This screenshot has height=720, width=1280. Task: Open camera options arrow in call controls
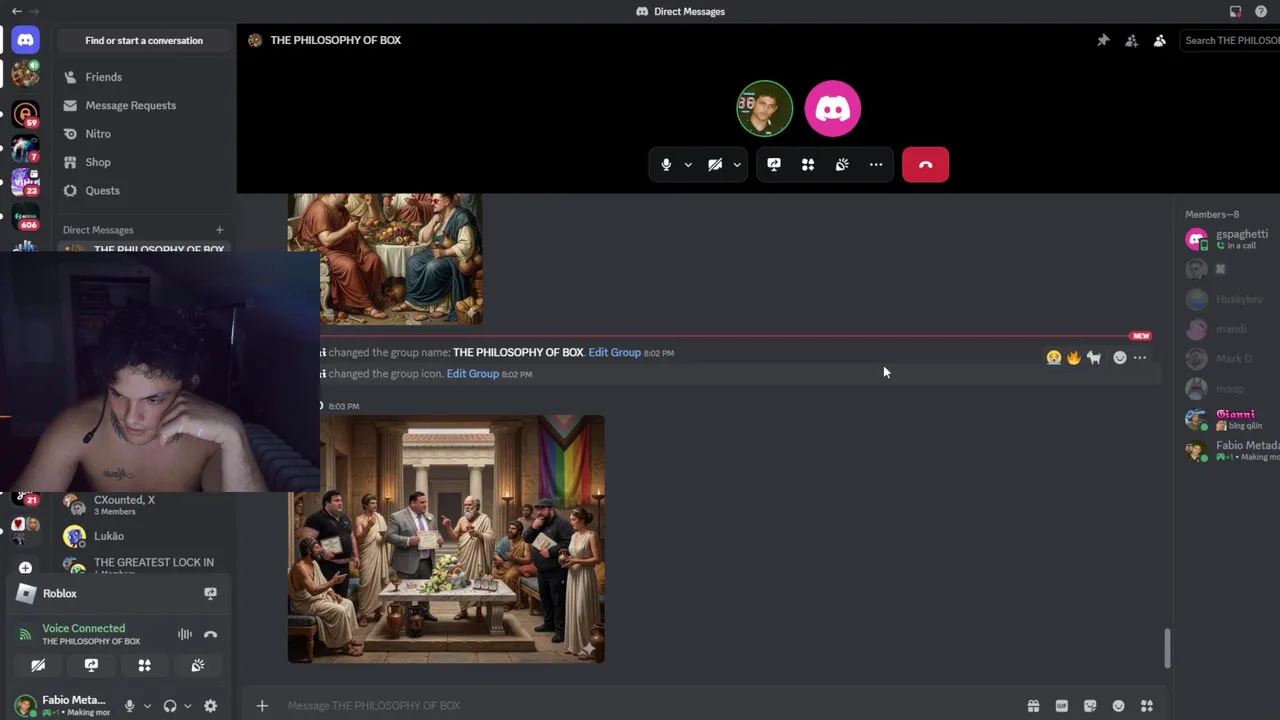coord(737,165)
